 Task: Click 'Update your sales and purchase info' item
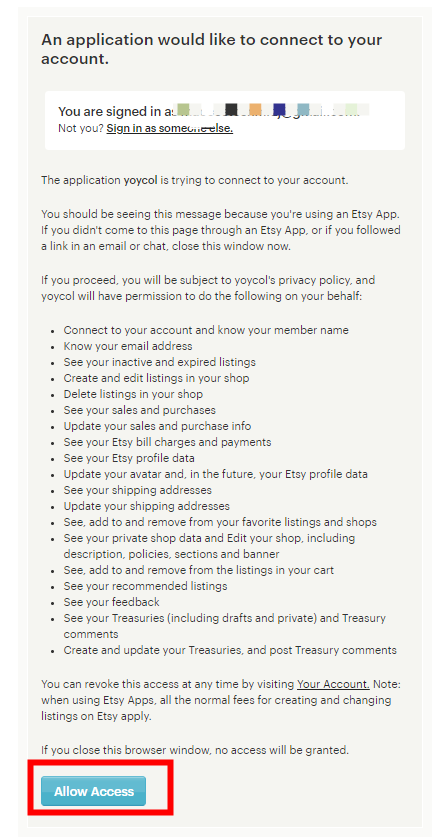[x=158, y=426]
